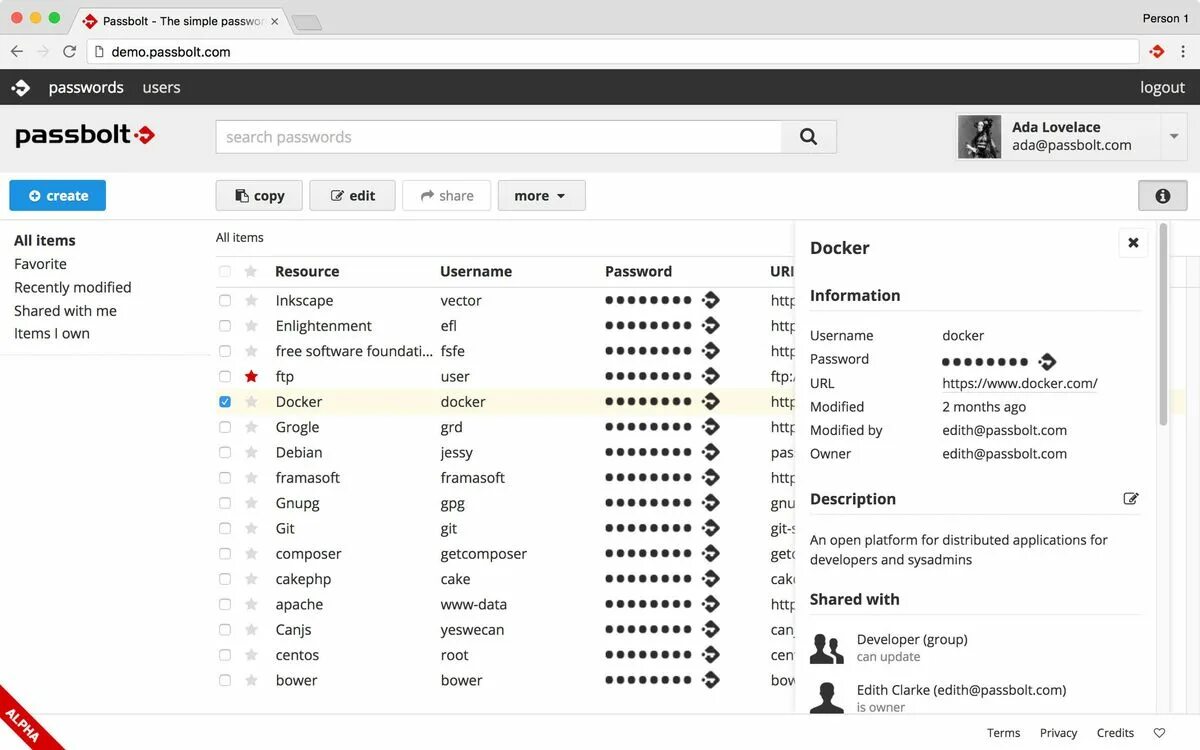Click the share button
1200x750 pixels.
point(446,196)
